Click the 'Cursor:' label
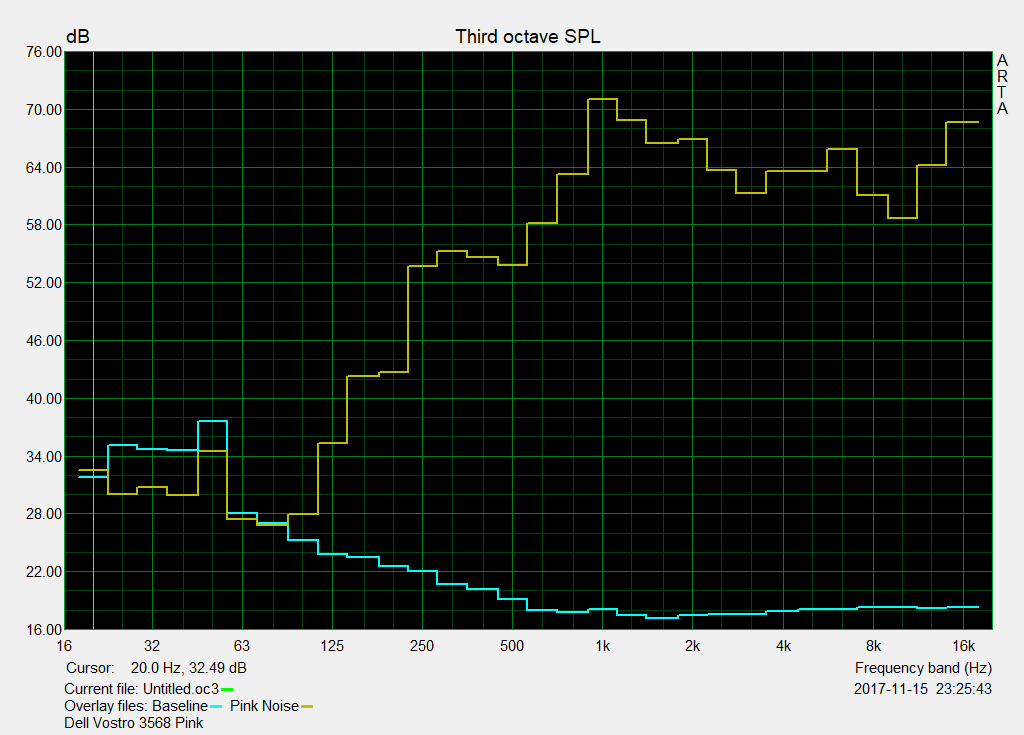Image resolution: width=1024 pixels, height=735 pixels. 90,668
